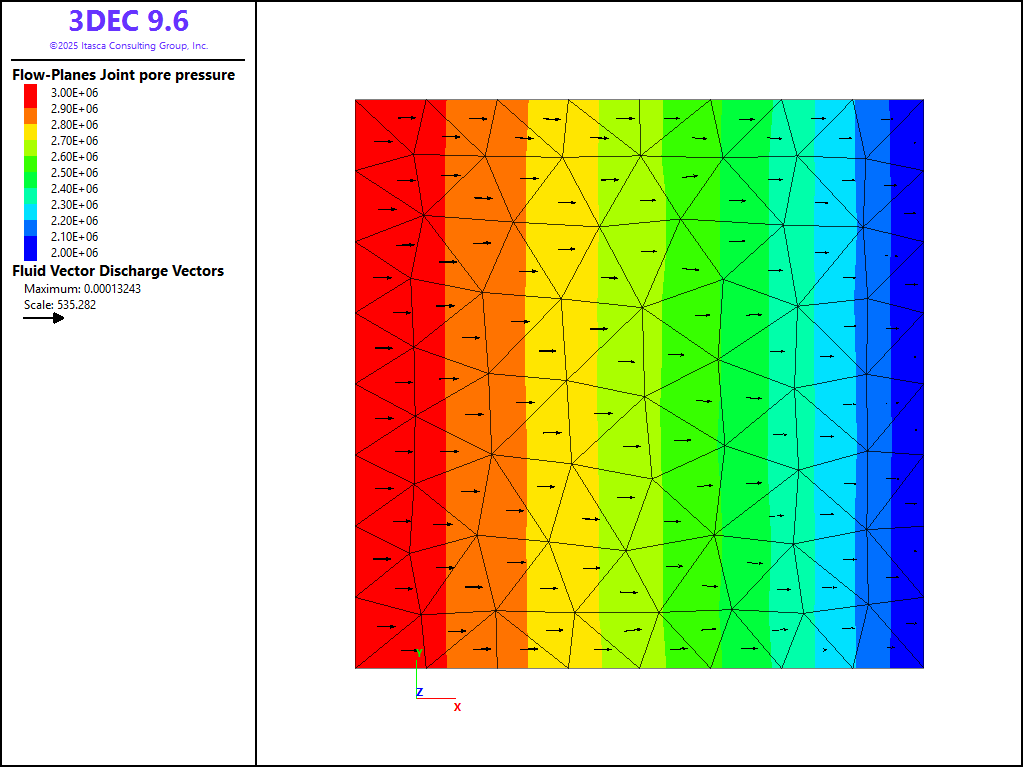Click the red legend swatch beside 3.00E+06
1024x768 pixels.
pyautogui.click(x=31, y=92)
